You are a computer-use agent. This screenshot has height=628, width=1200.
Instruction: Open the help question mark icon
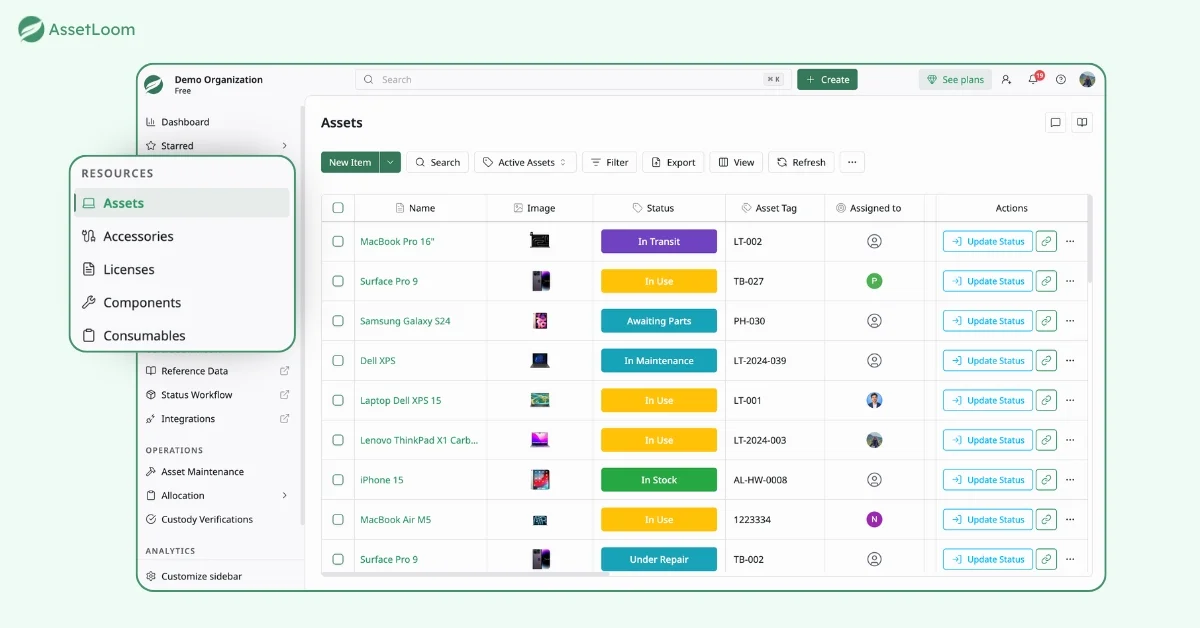point(1061,79)
